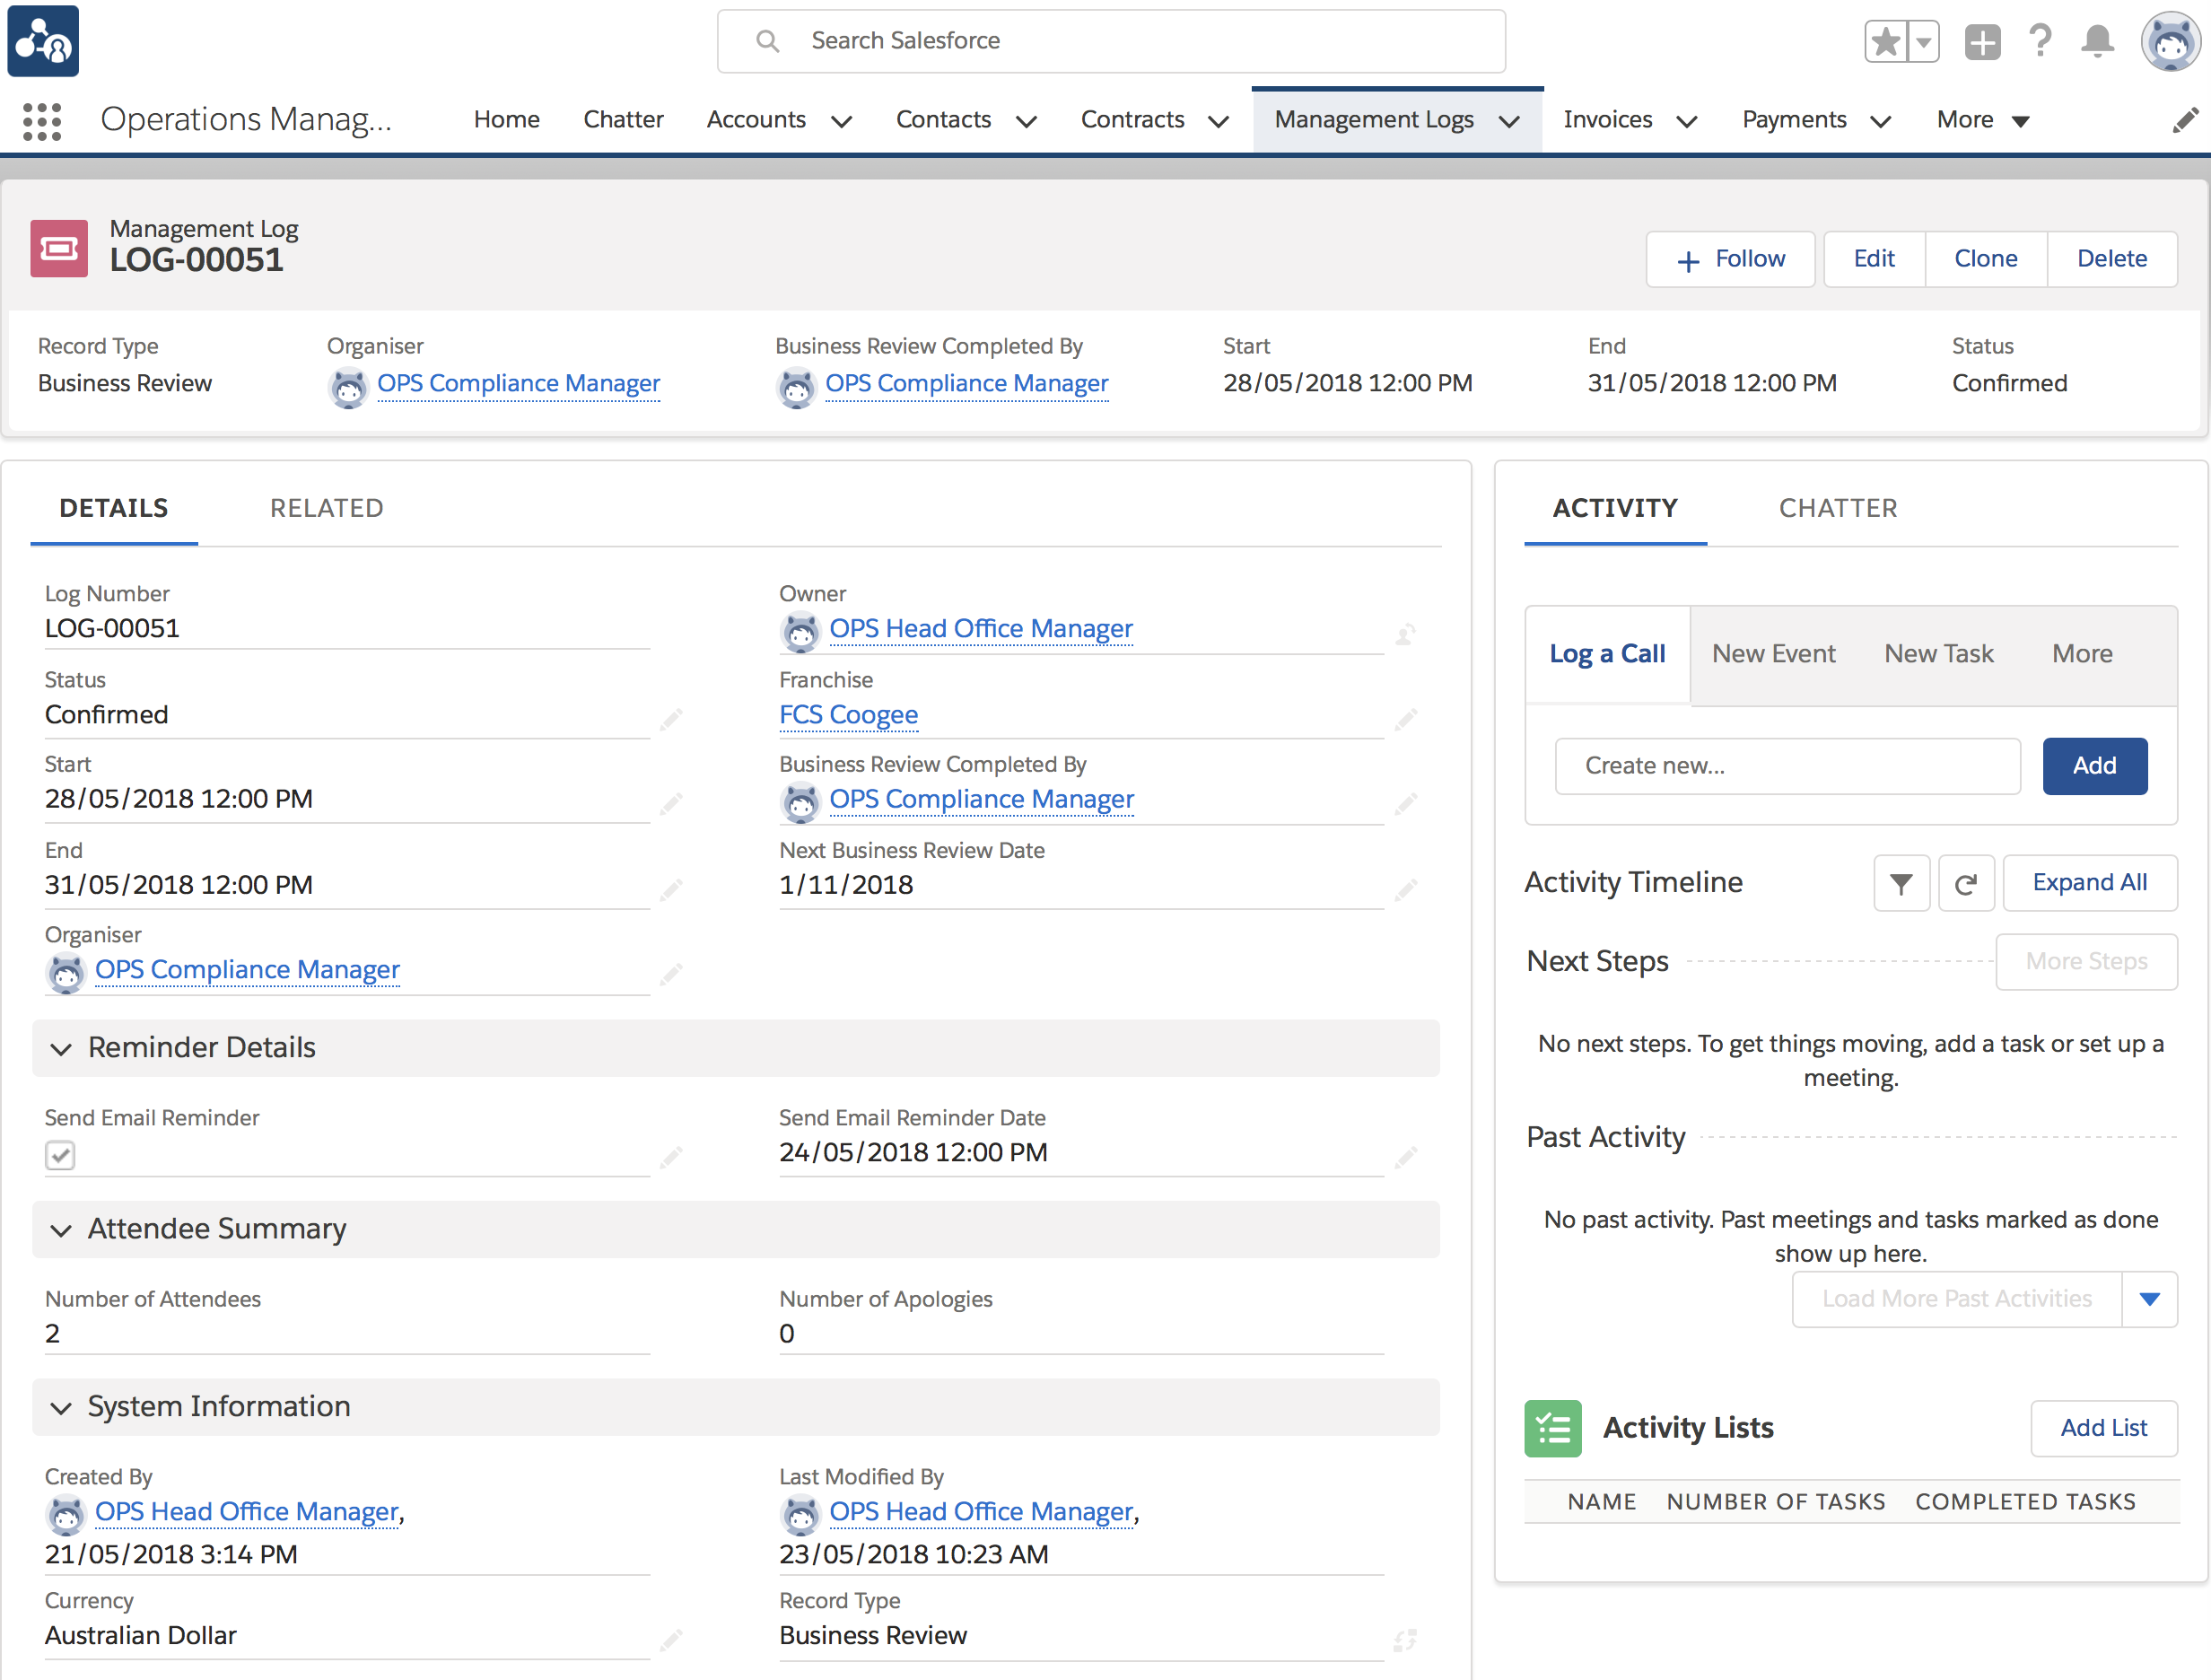Edit Next Business Review Date pencil icon

coord(1406,889)
